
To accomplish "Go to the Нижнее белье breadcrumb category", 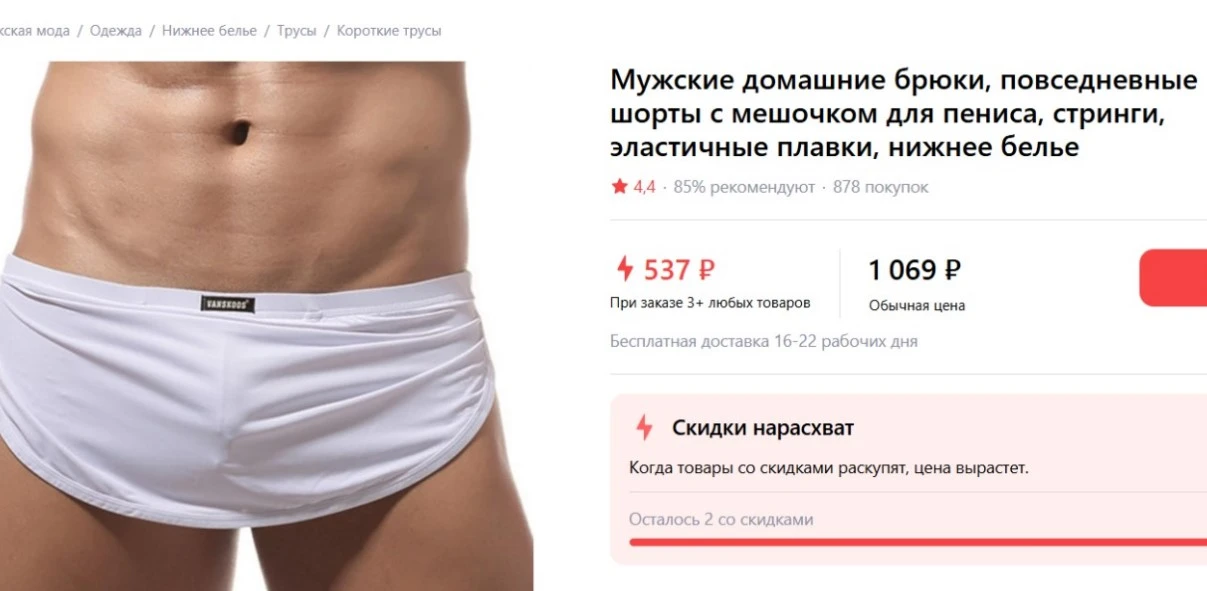I will coord(209,31).
